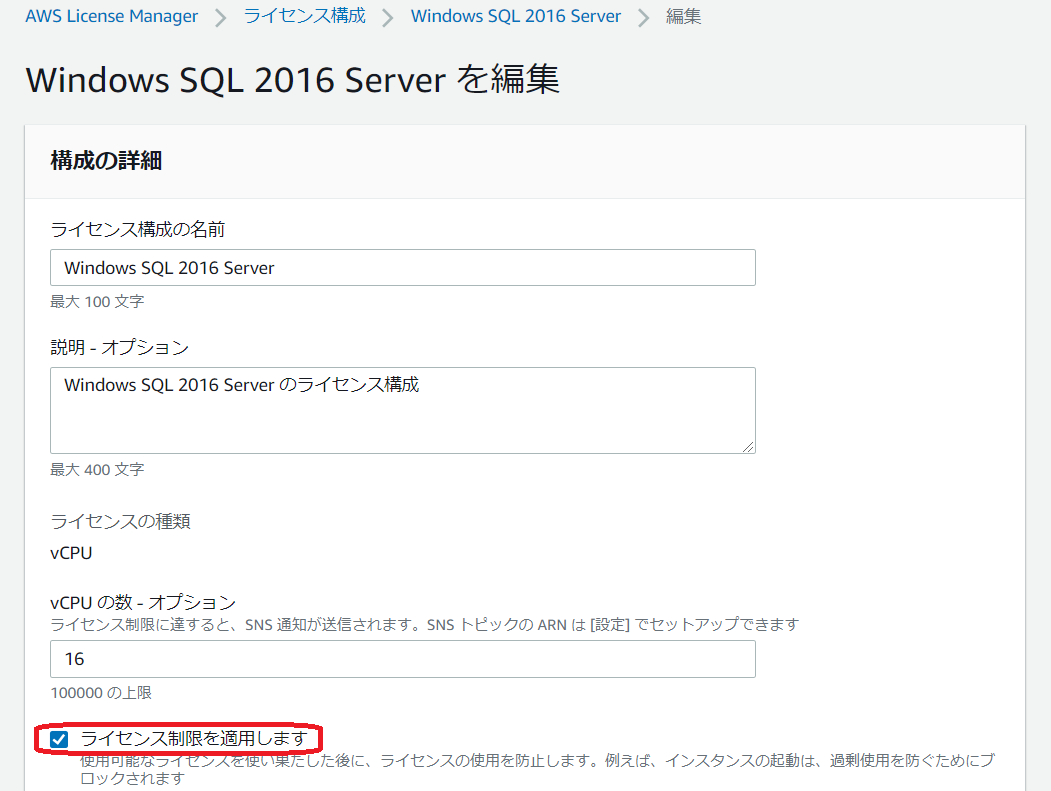Go to ライセンス構成 breadcrumb link

click(304, 16)
